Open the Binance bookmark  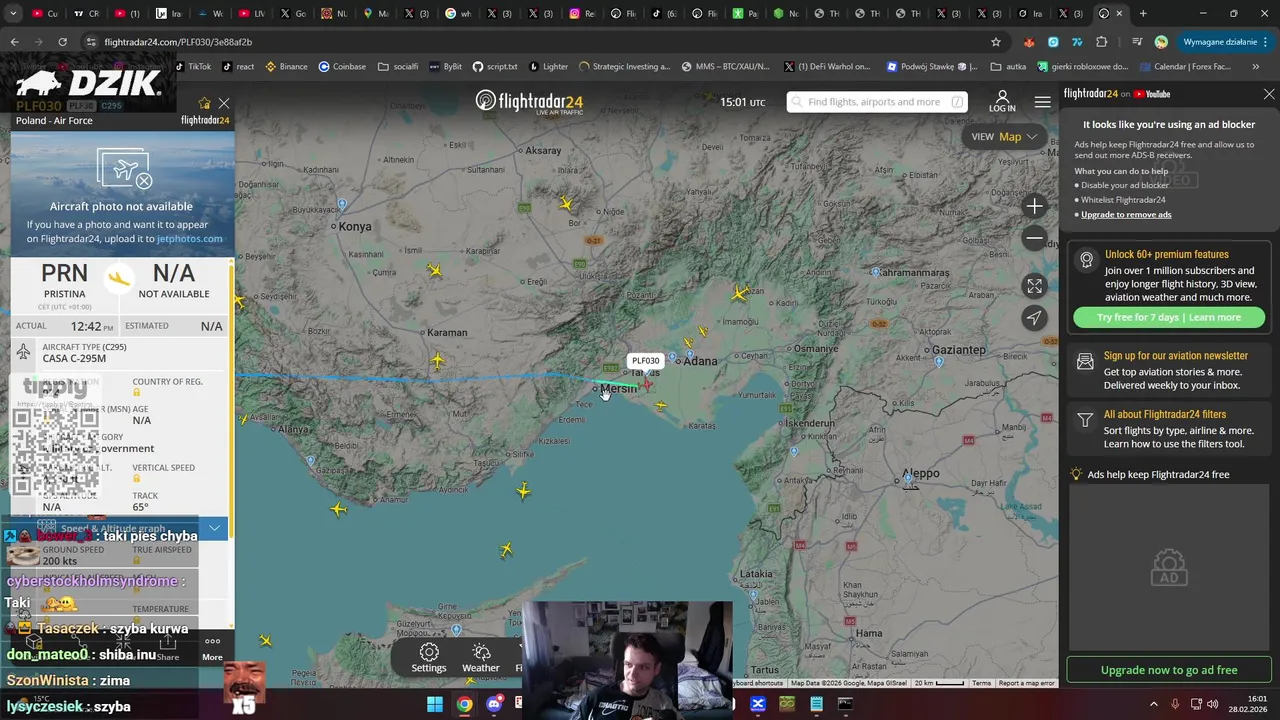point(286,67)
